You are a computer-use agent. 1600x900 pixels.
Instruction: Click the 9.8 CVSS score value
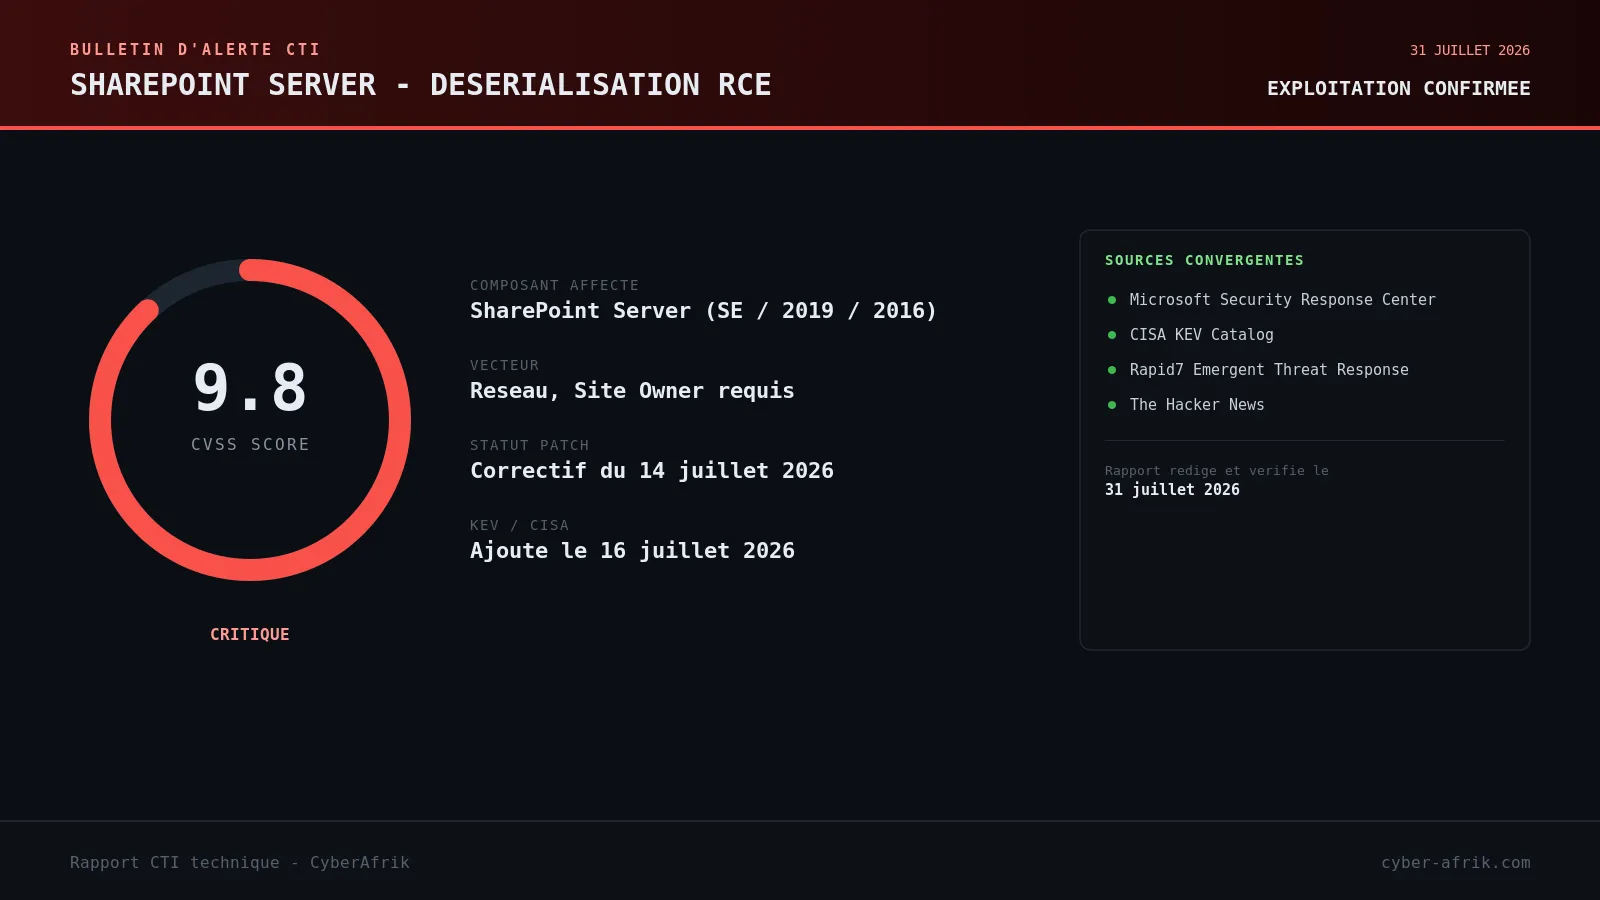pos(250,388)
